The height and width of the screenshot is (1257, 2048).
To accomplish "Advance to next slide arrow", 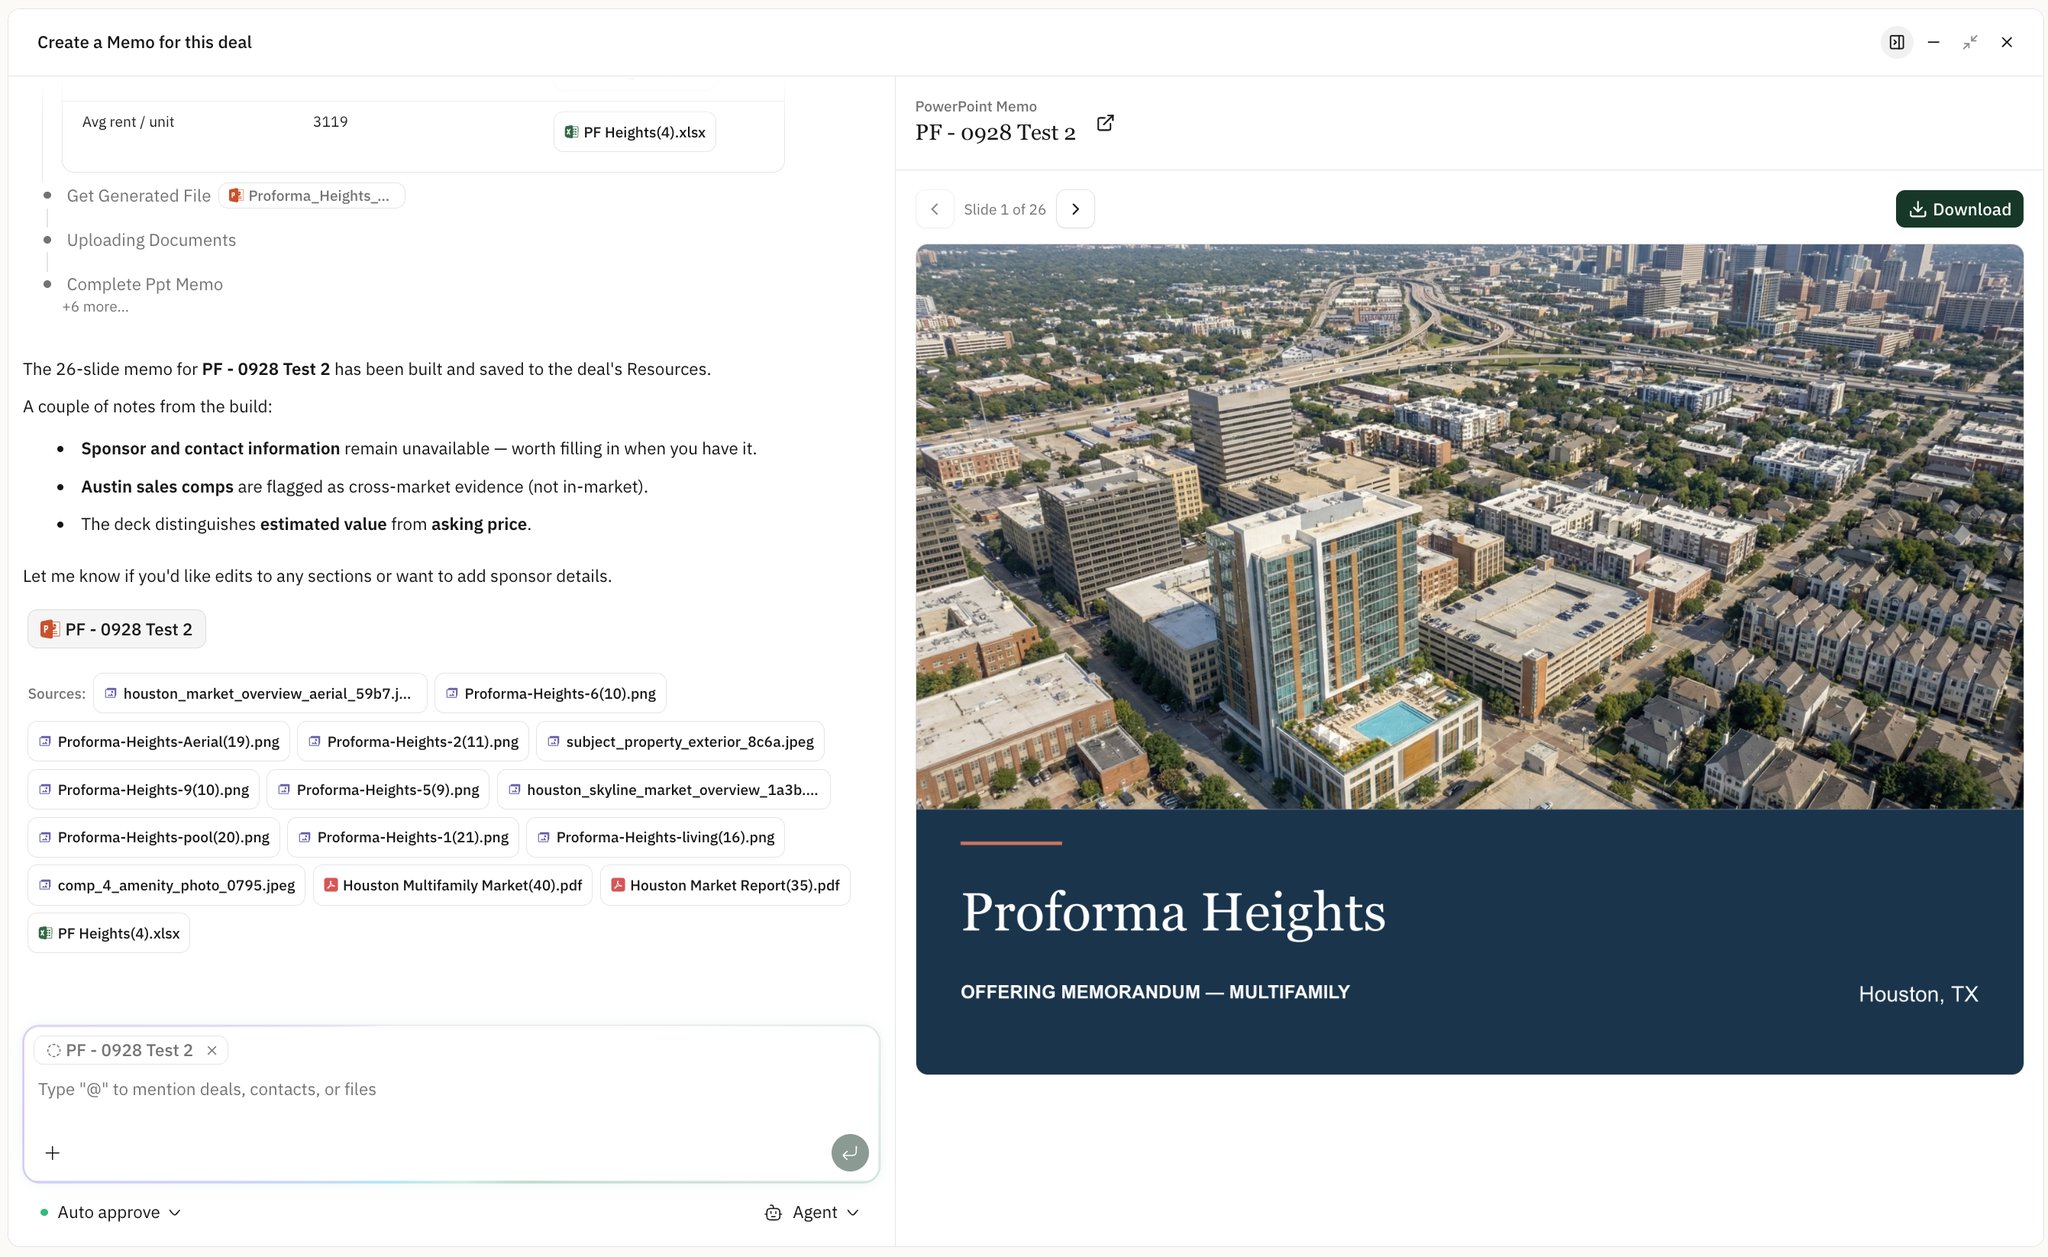I will (1075, 209).
